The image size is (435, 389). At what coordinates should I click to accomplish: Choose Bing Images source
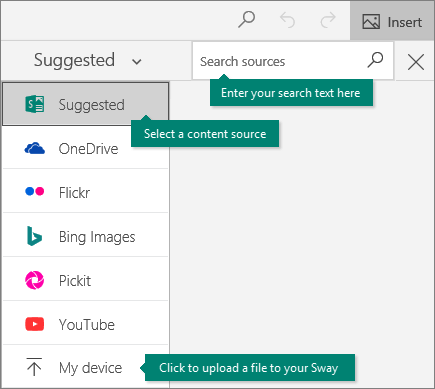pyautogui.click(x=86, y=236)
